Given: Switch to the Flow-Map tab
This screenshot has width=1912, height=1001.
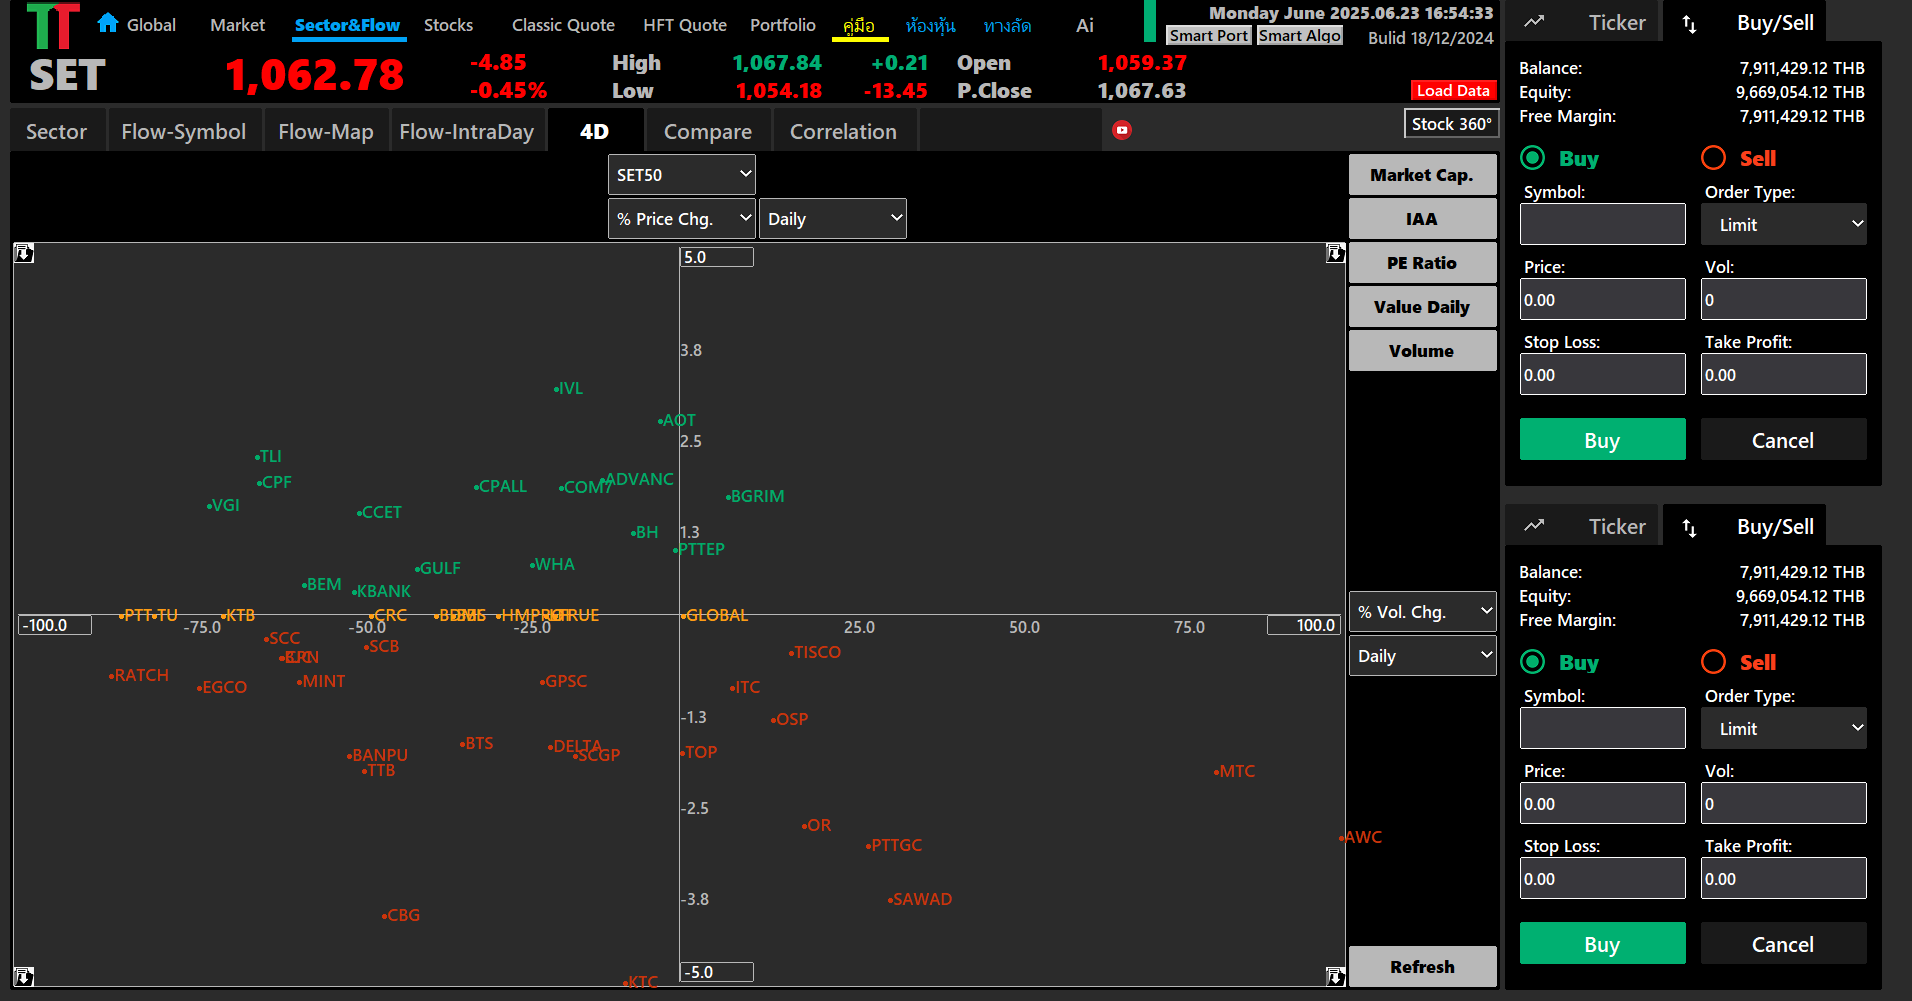Looking at the screenshot, I should pyautogui.click(x=326, y=131).
